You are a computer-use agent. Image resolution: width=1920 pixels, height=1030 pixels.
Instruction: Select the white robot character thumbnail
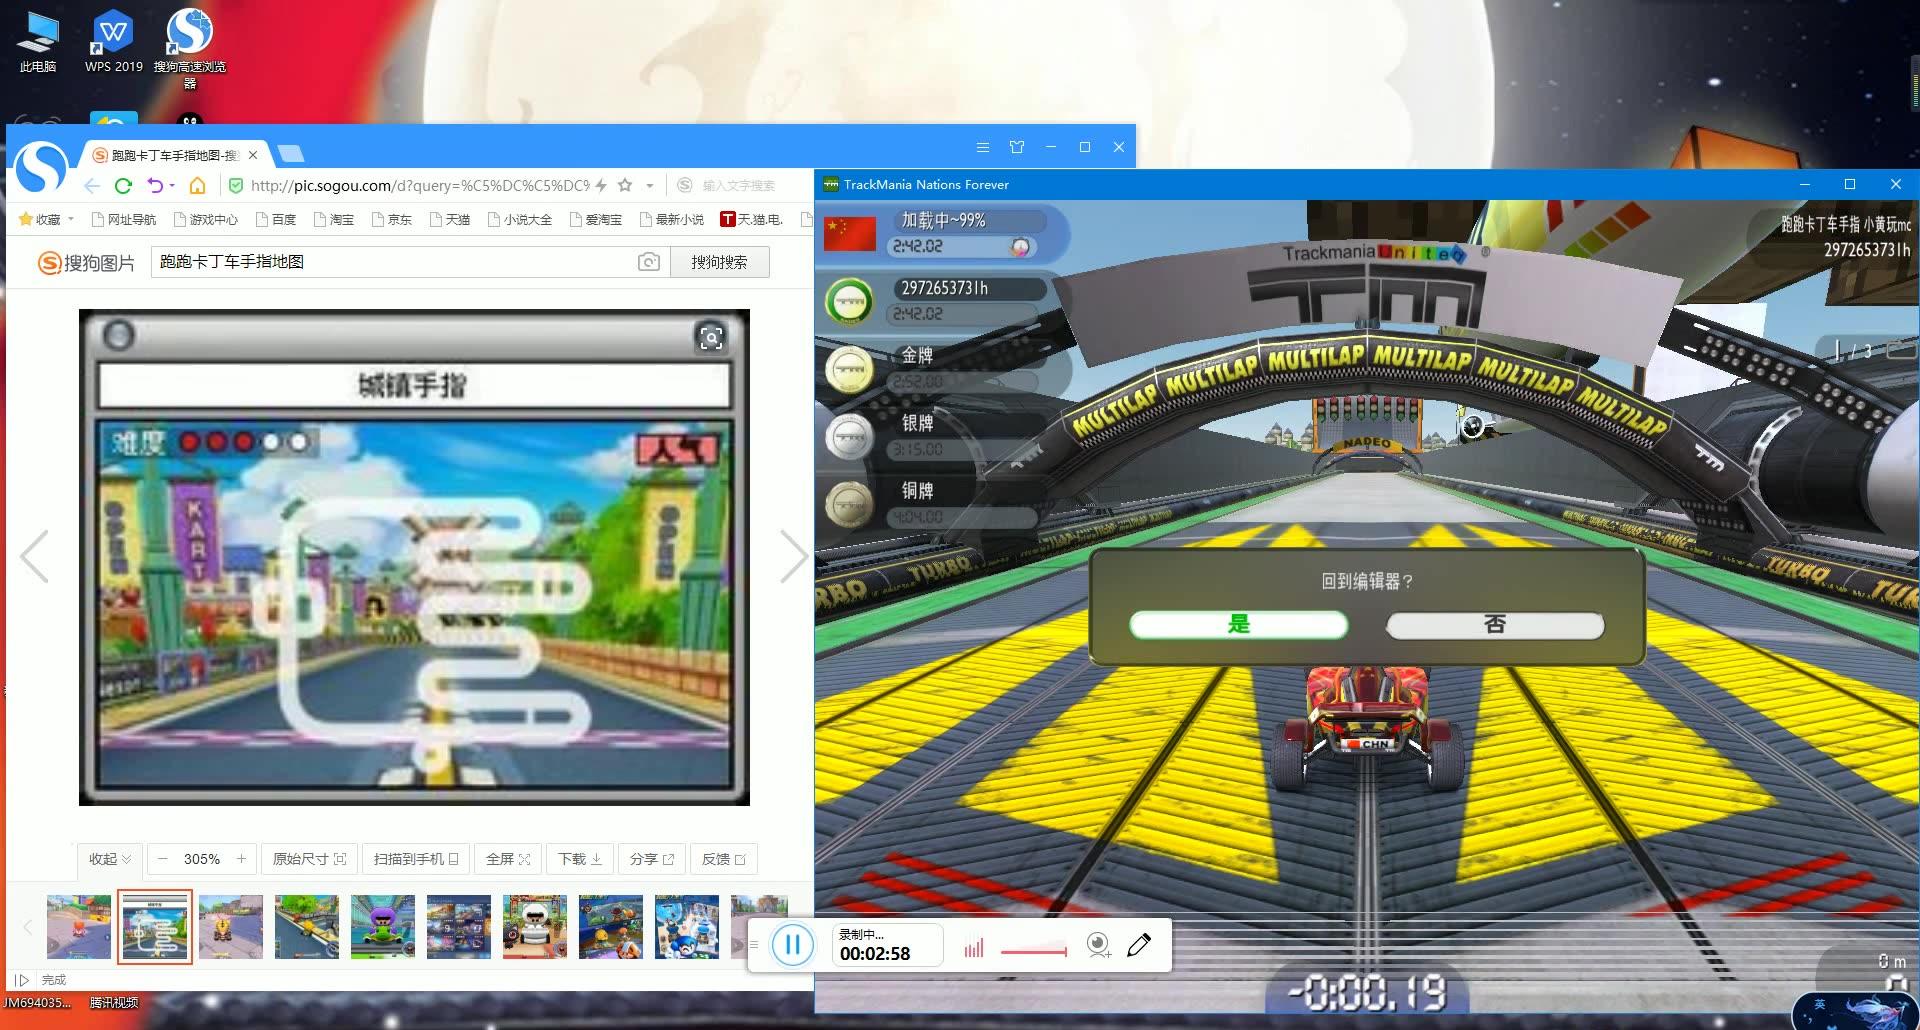535,927
